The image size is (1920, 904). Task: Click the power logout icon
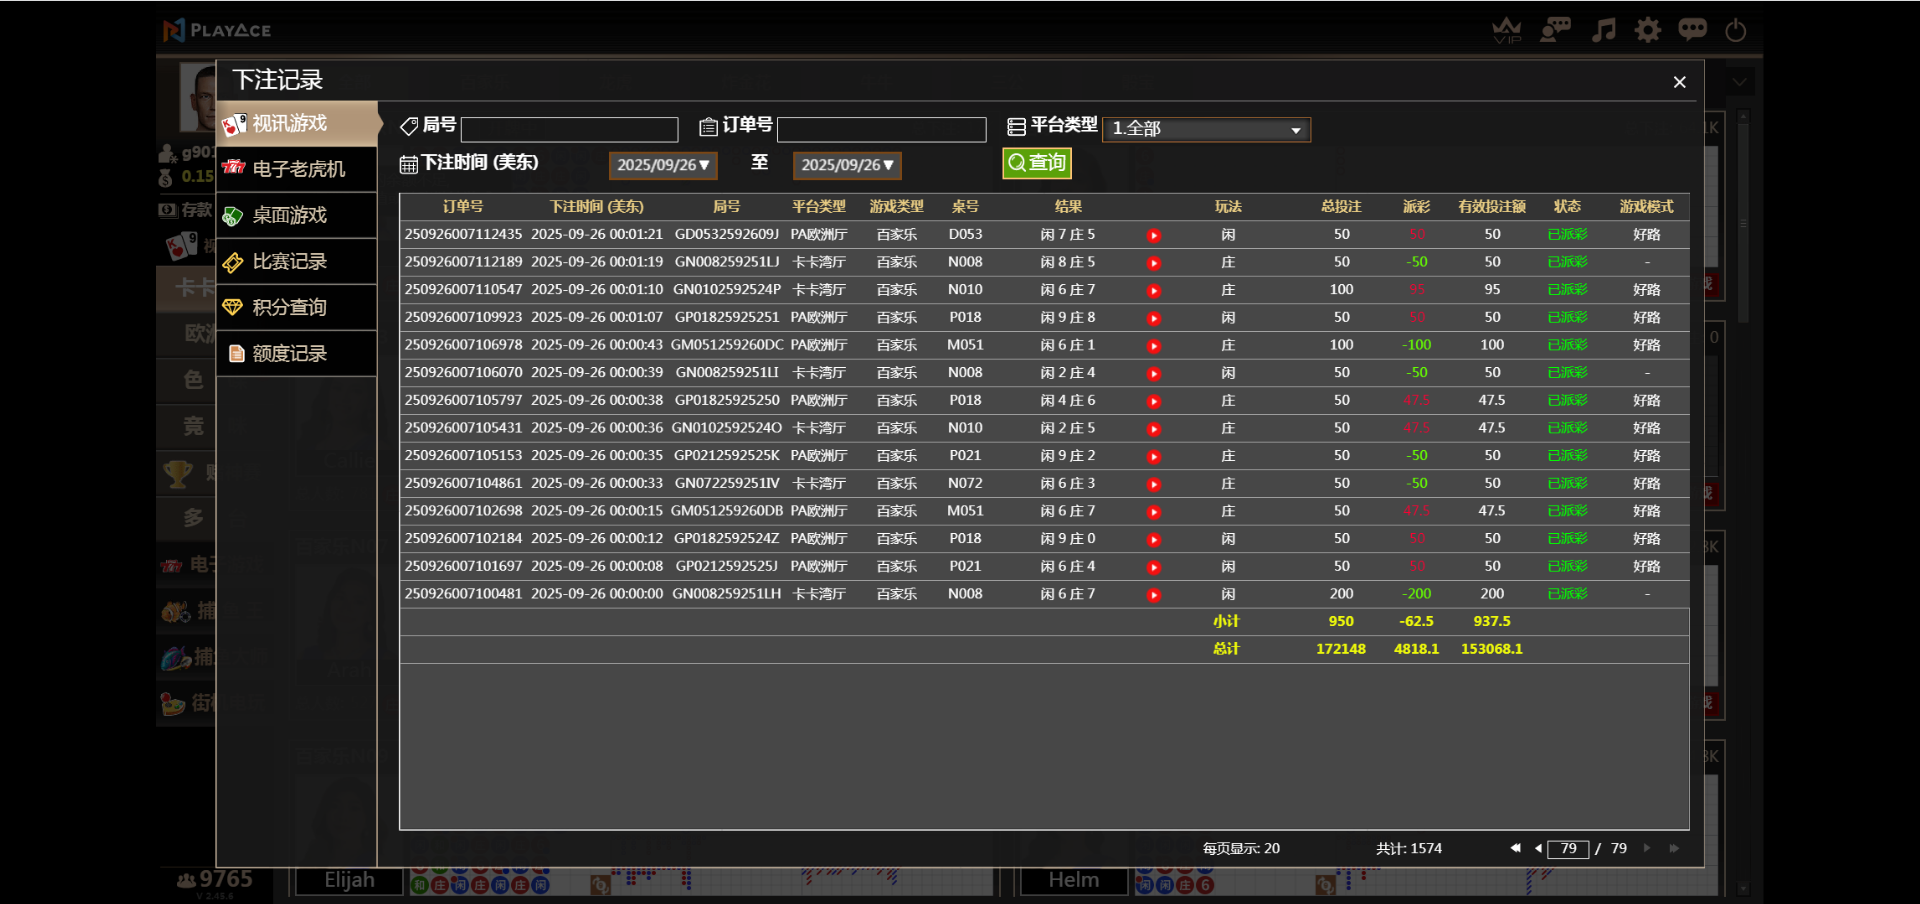[1736, 30]
